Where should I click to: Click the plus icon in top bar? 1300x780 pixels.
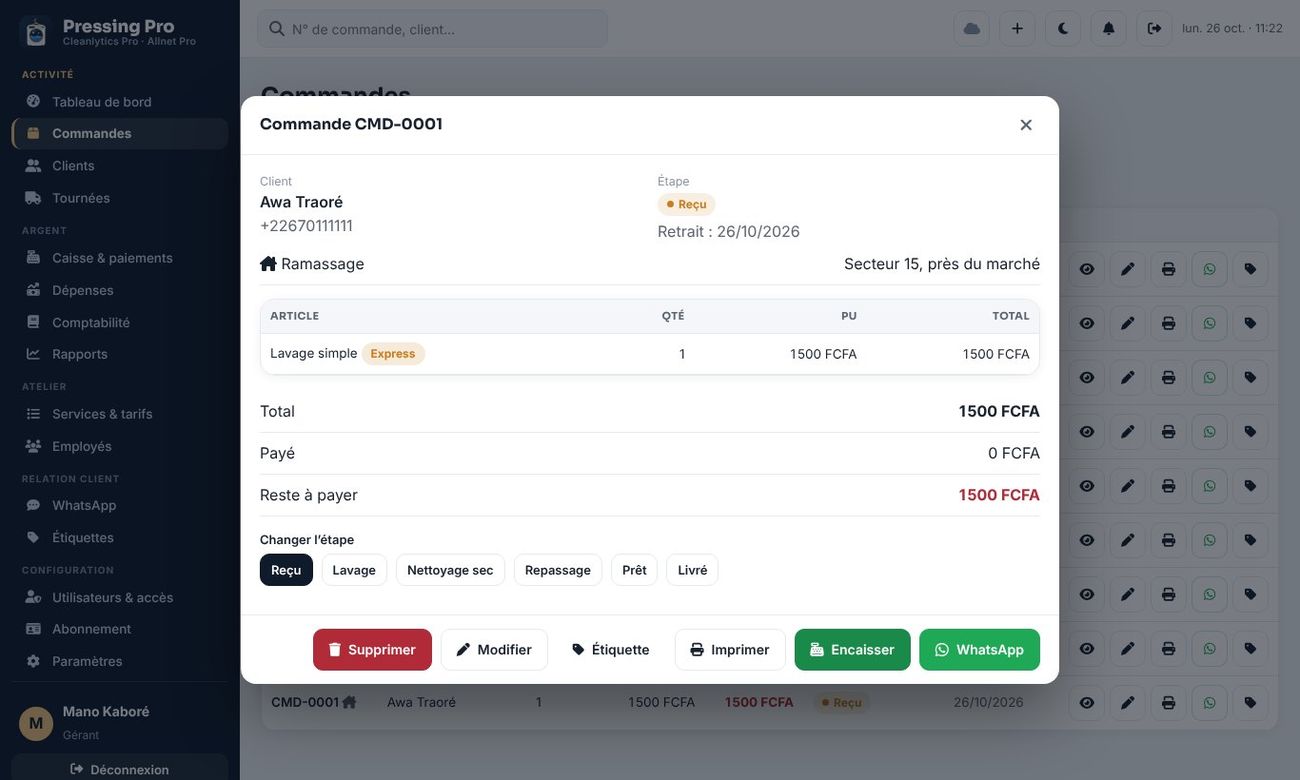1017,28
